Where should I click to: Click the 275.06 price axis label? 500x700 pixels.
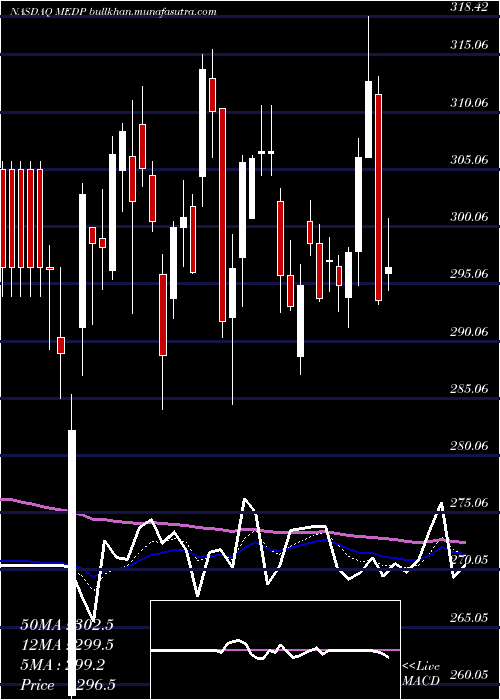[471, 504]
